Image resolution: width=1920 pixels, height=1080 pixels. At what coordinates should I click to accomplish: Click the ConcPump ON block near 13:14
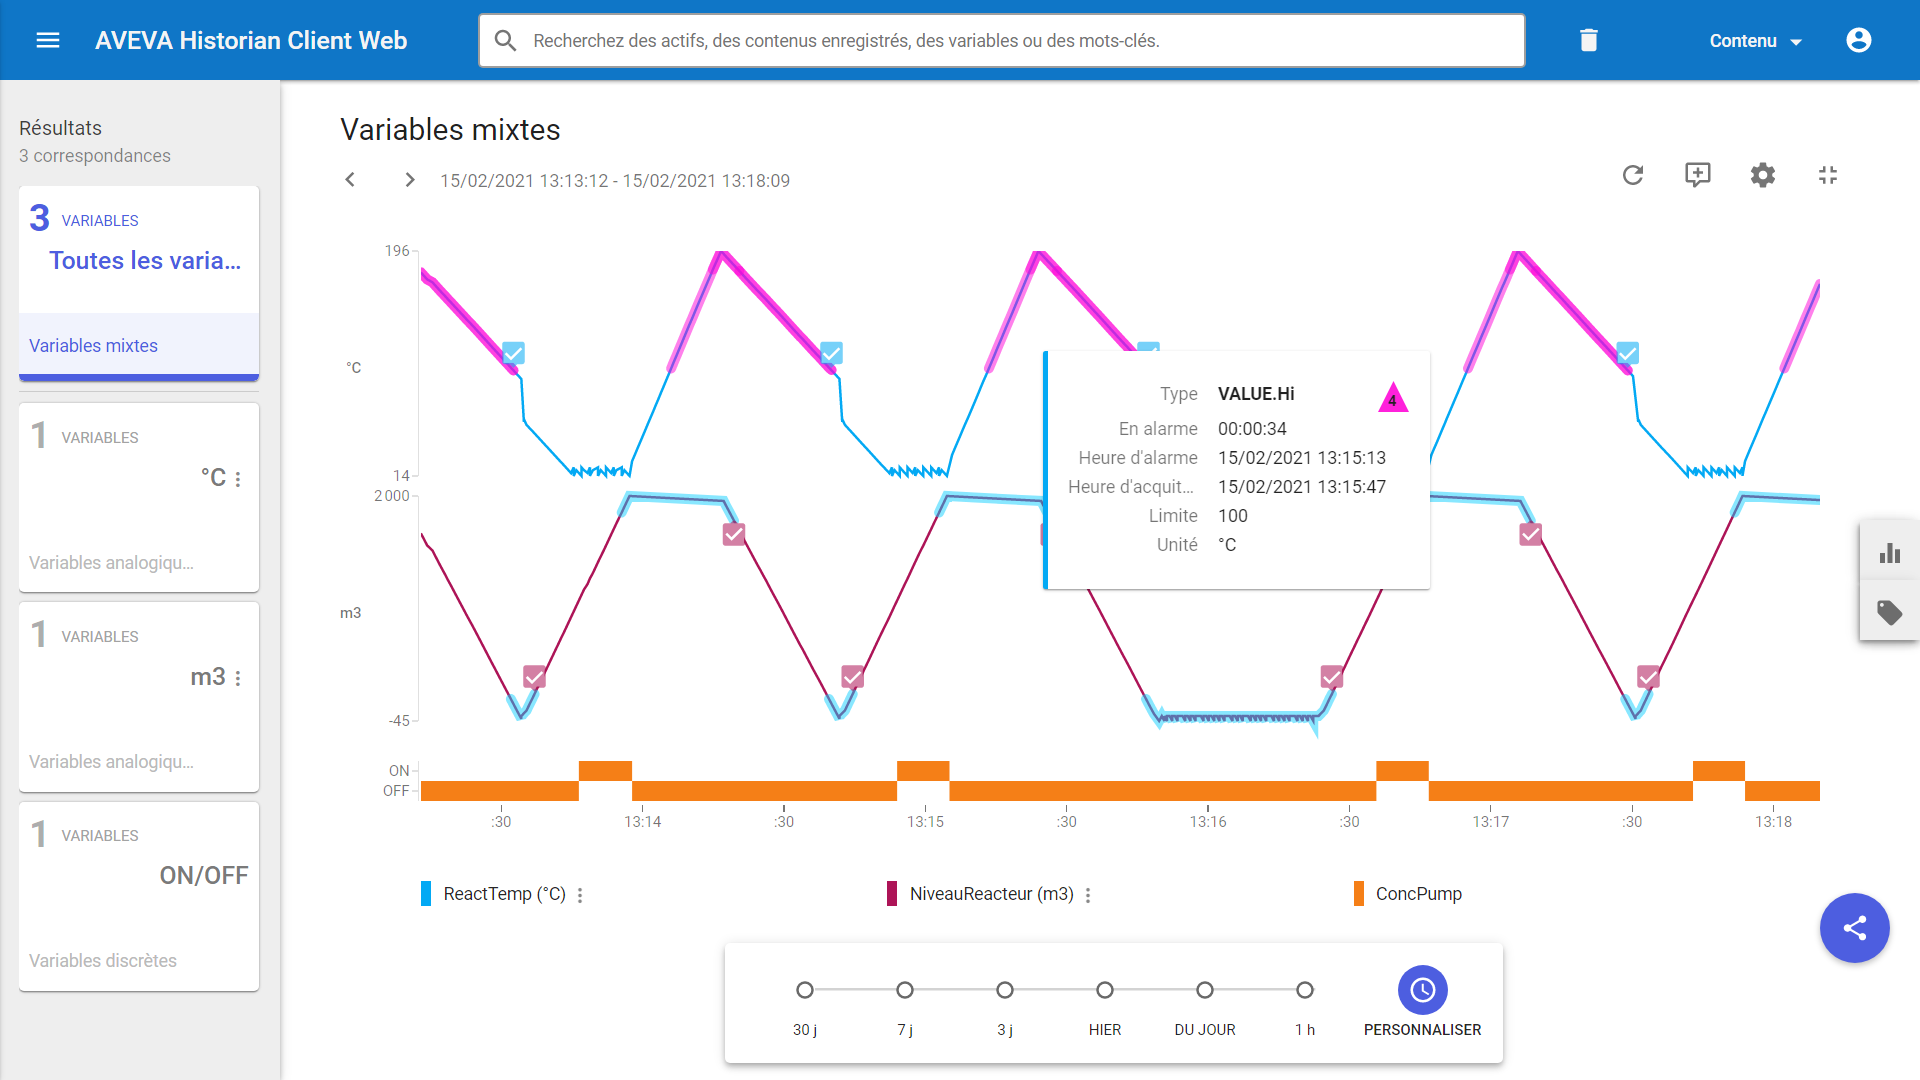tap(605, 771)
